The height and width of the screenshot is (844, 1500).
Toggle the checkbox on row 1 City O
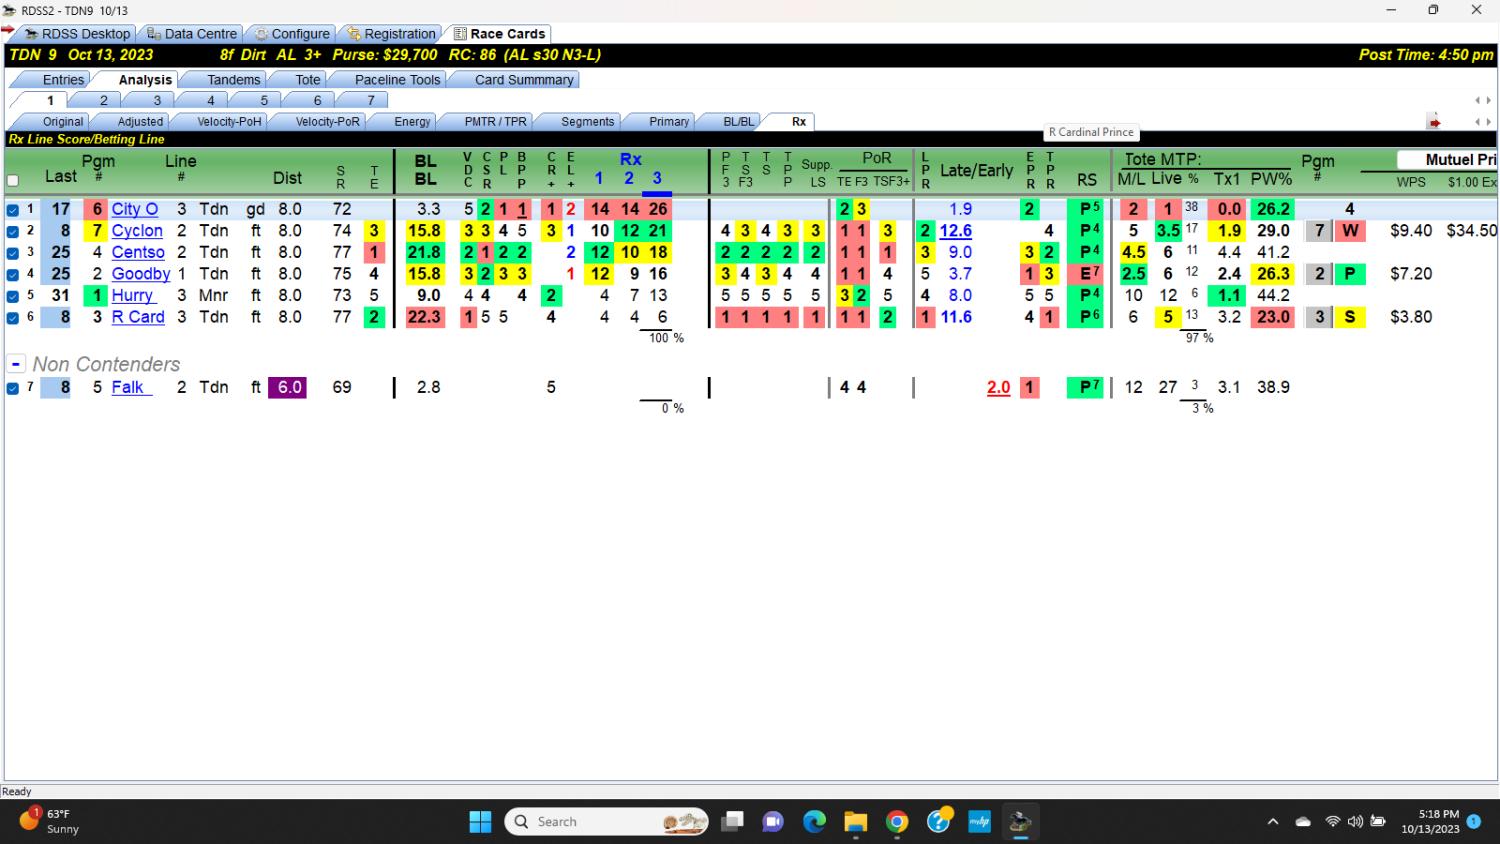tap(13, 210)
